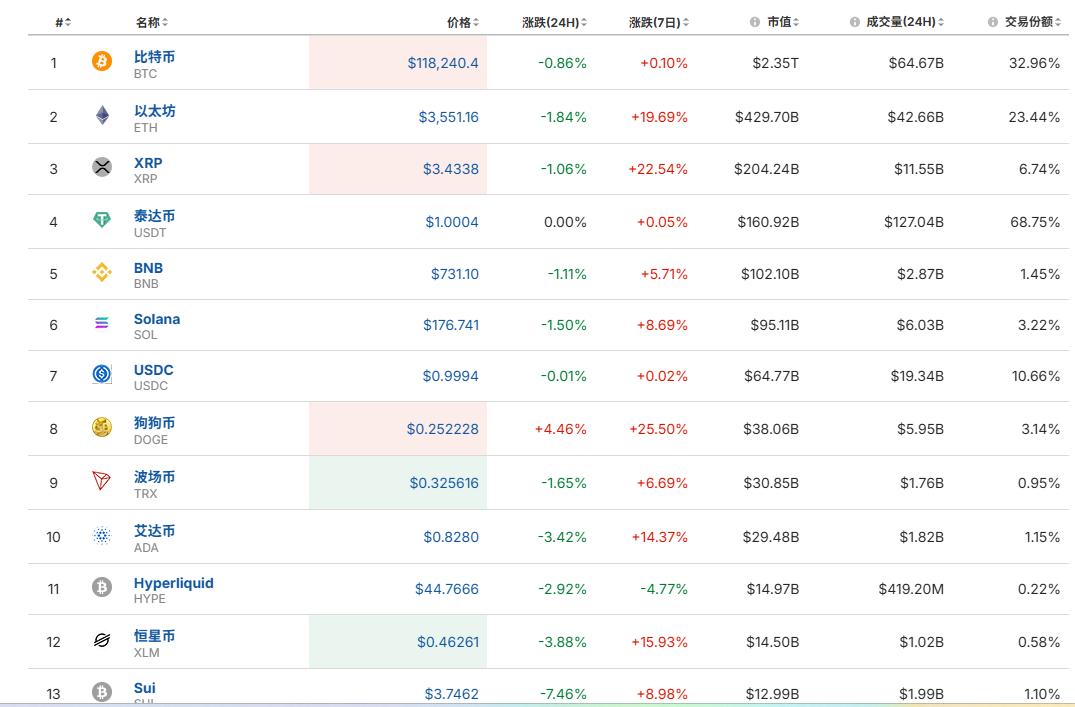Click the Stellar XLM logo icon

click(x=101, y=640)
